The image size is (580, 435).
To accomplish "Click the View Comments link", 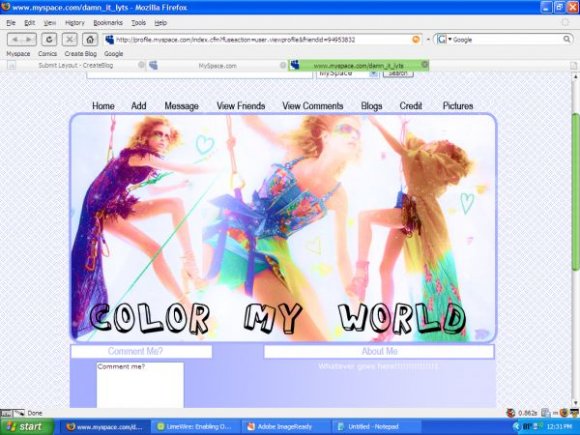I will point(313,106).
